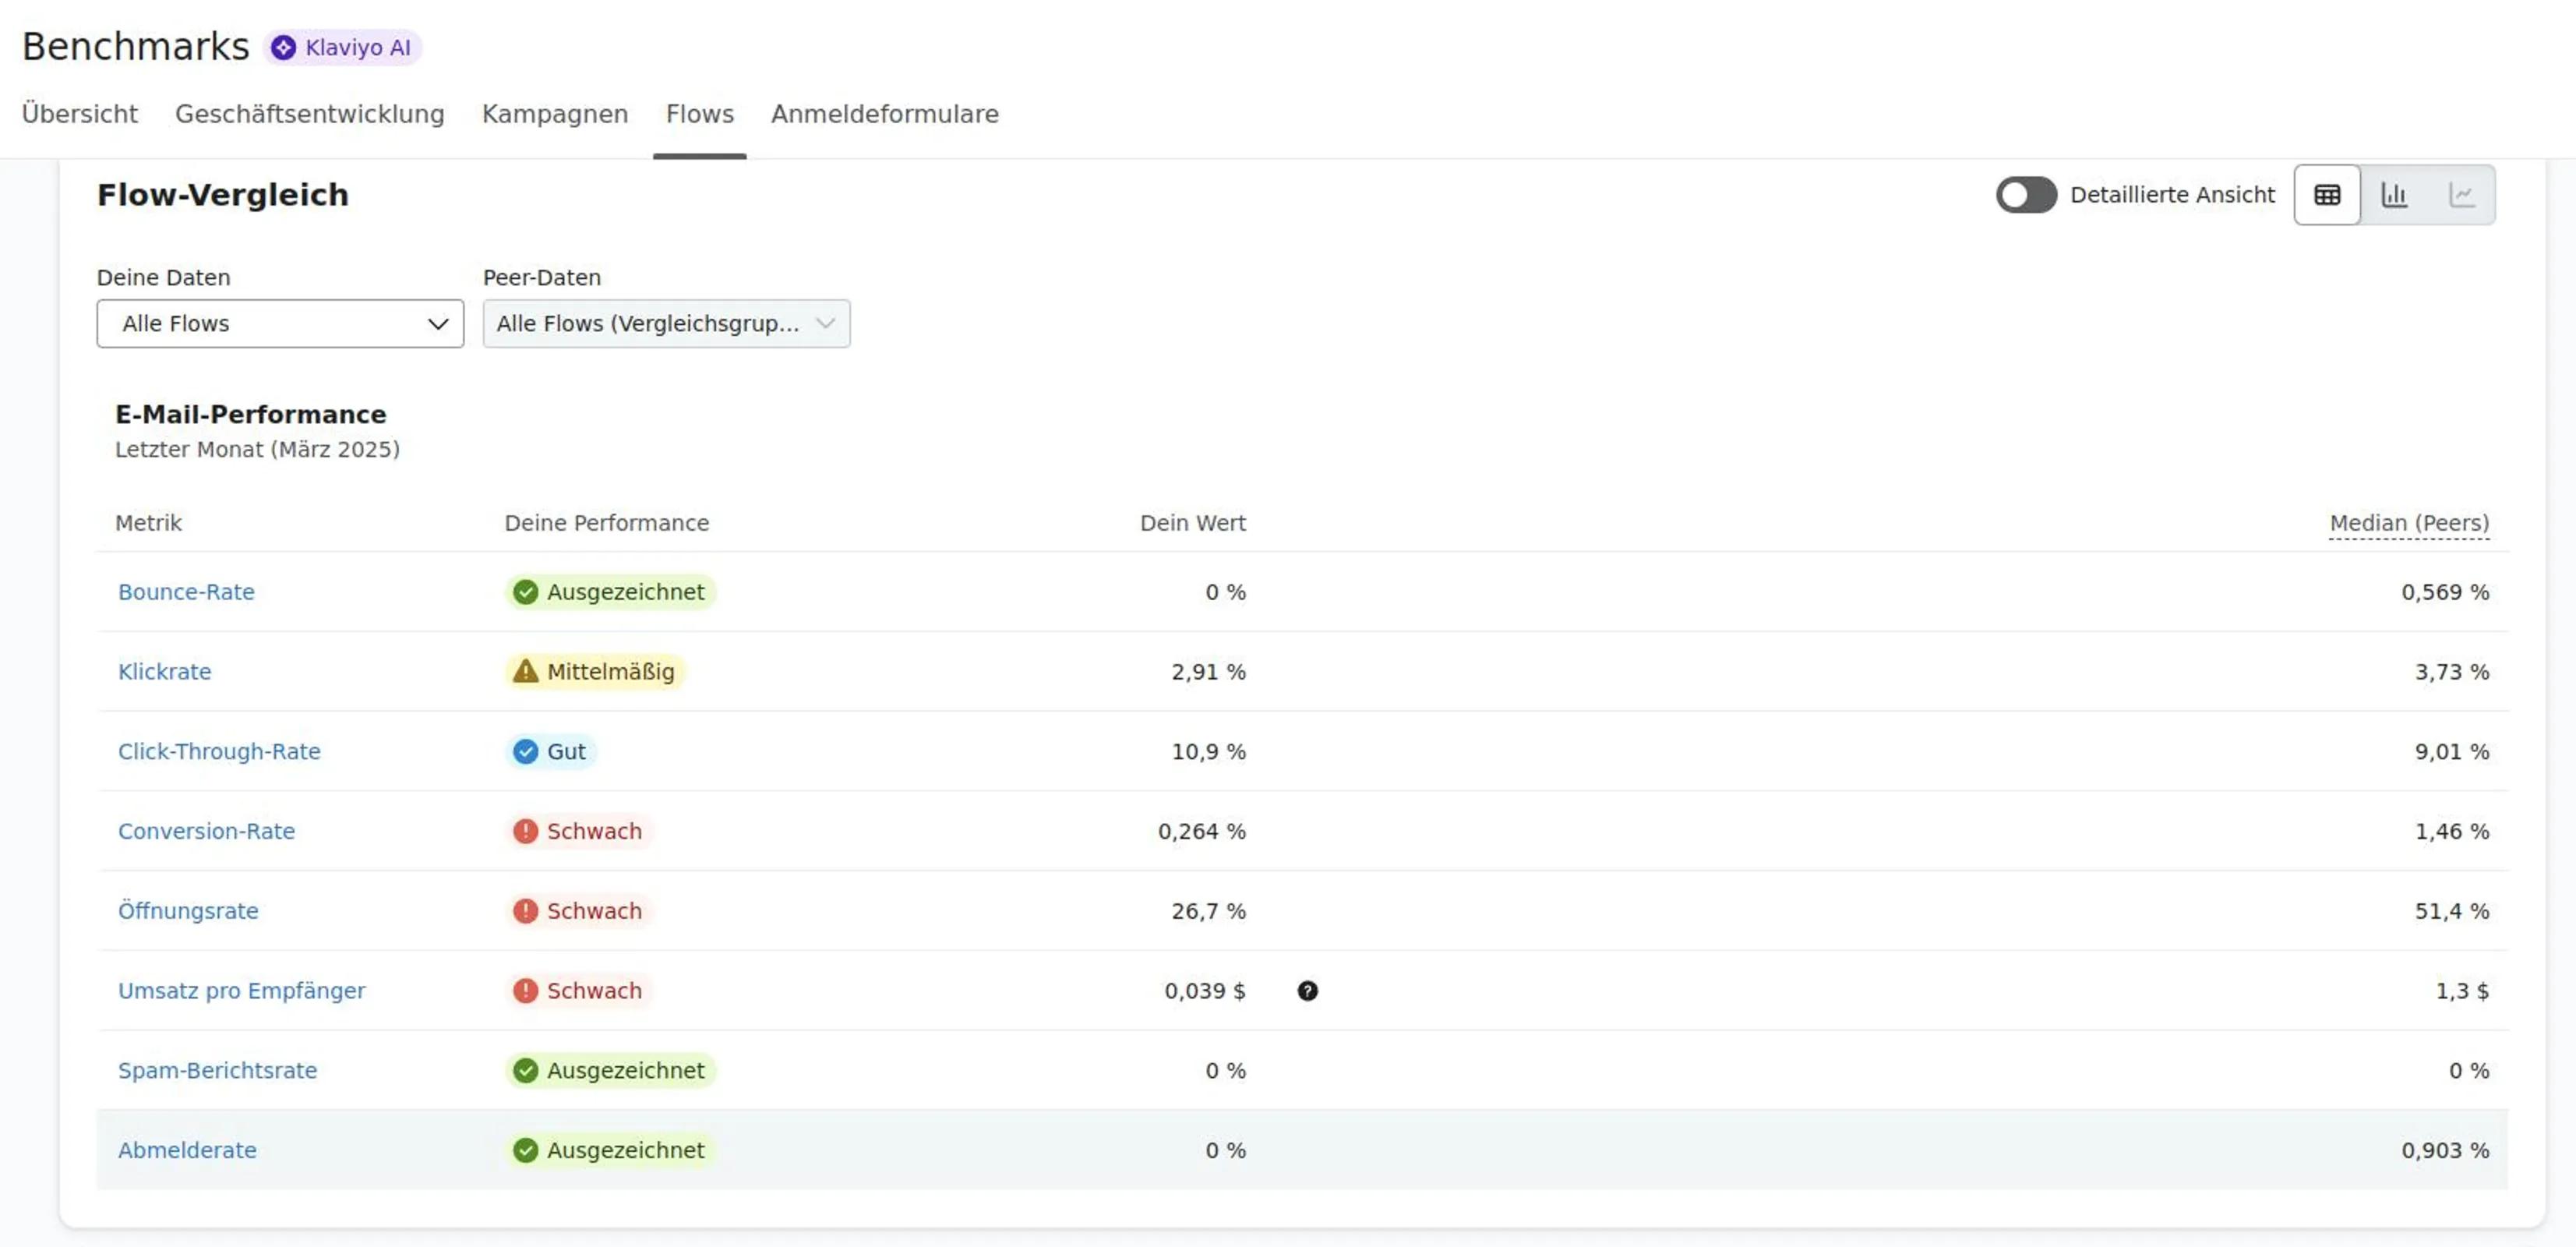Click chevron arrow of Alle Flows dropdown
2576x1247 pixels.
pyautogui.click(x=438, y=323)
